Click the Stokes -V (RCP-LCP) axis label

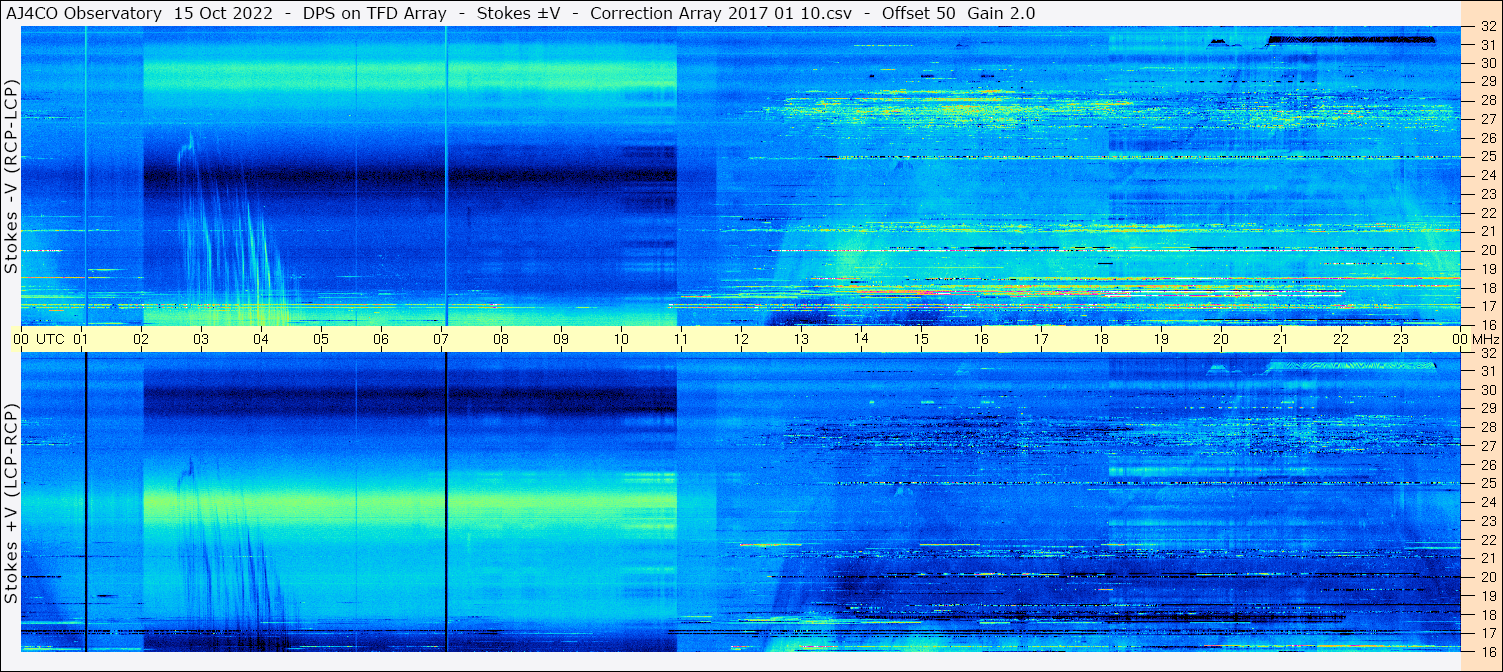[11, 178]
